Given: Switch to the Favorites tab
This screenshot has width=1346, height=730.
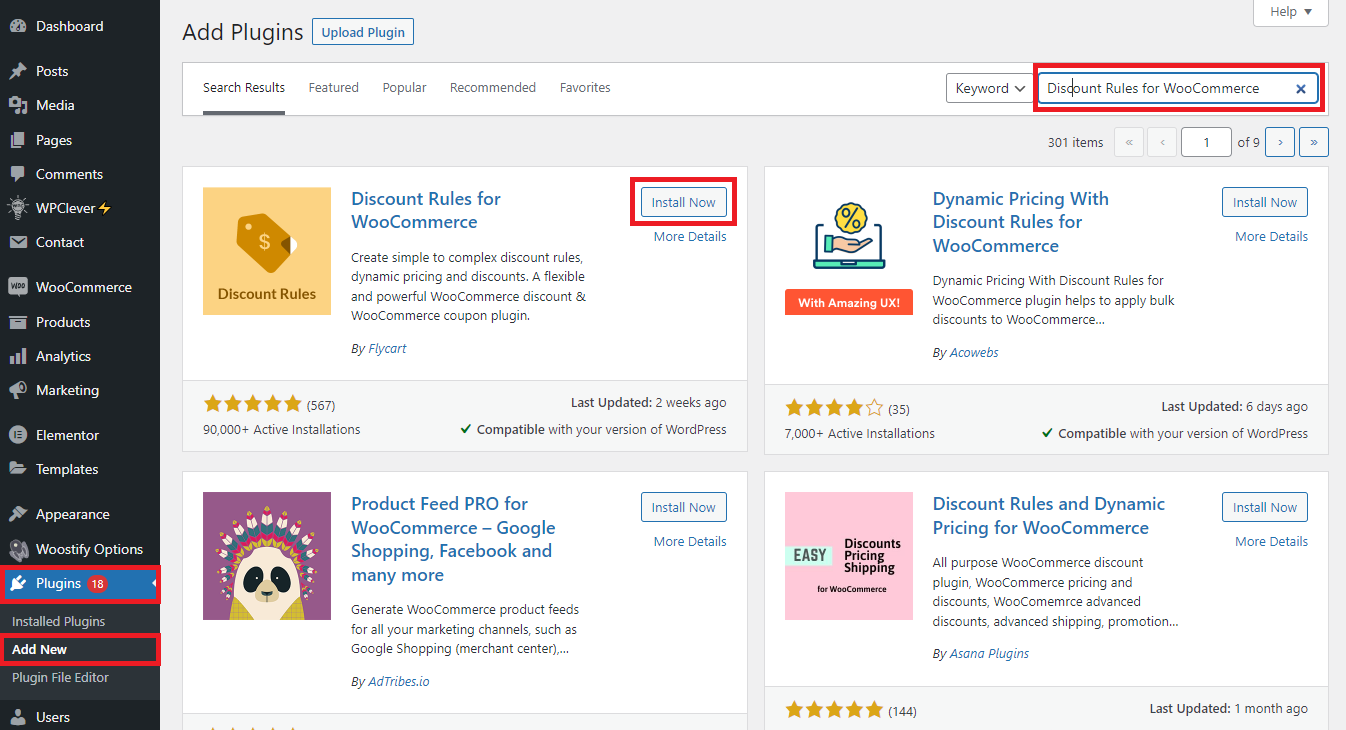Looking at the screenshot, I should coord(585,88).
